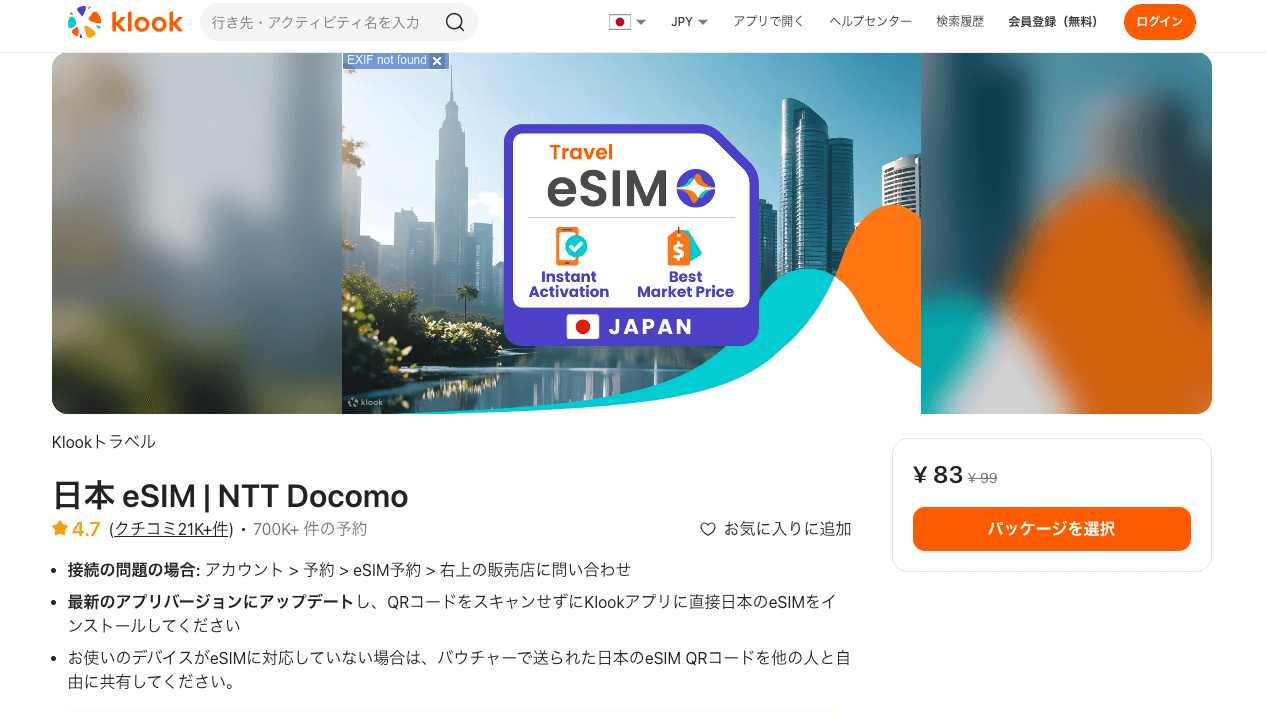Click 会員登録（無料） link
Image resolution: width=1267 pixels, height=711 pixels.
[x=1053, y=21]
